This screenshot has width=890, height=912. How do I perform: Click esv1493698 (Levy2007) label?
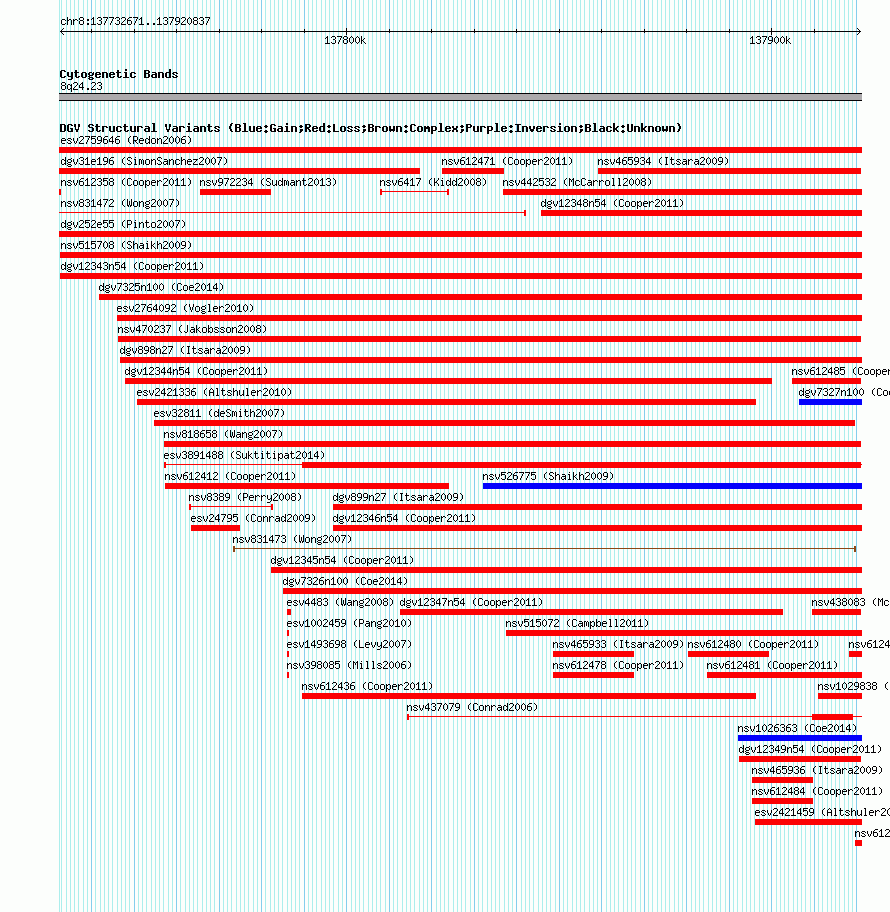pyautogui.click(x=349, y=643)
